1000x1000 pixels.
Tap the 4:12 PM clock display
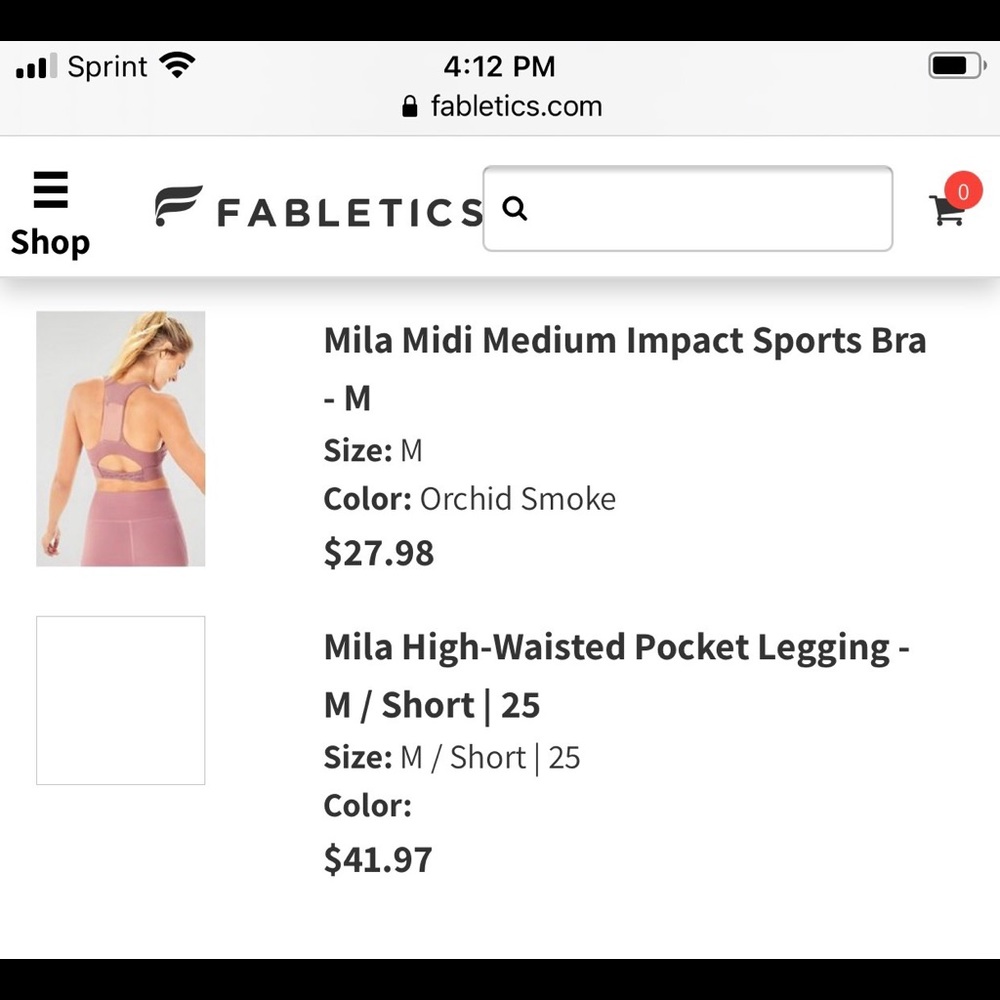(x=501, y=65)
